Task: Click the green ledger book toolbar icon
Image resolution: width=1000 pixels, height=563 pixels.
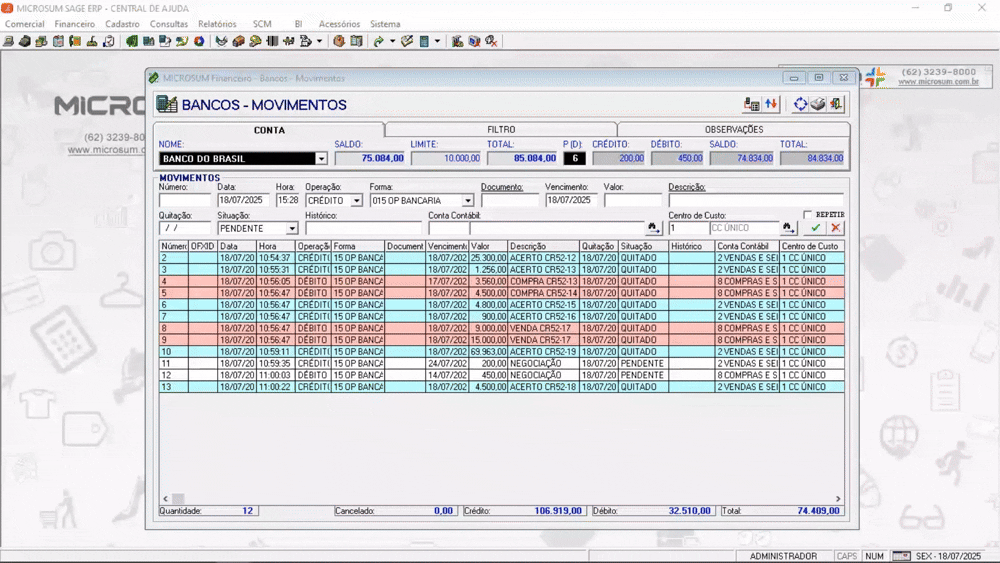Action: click(x=131, y=41)
